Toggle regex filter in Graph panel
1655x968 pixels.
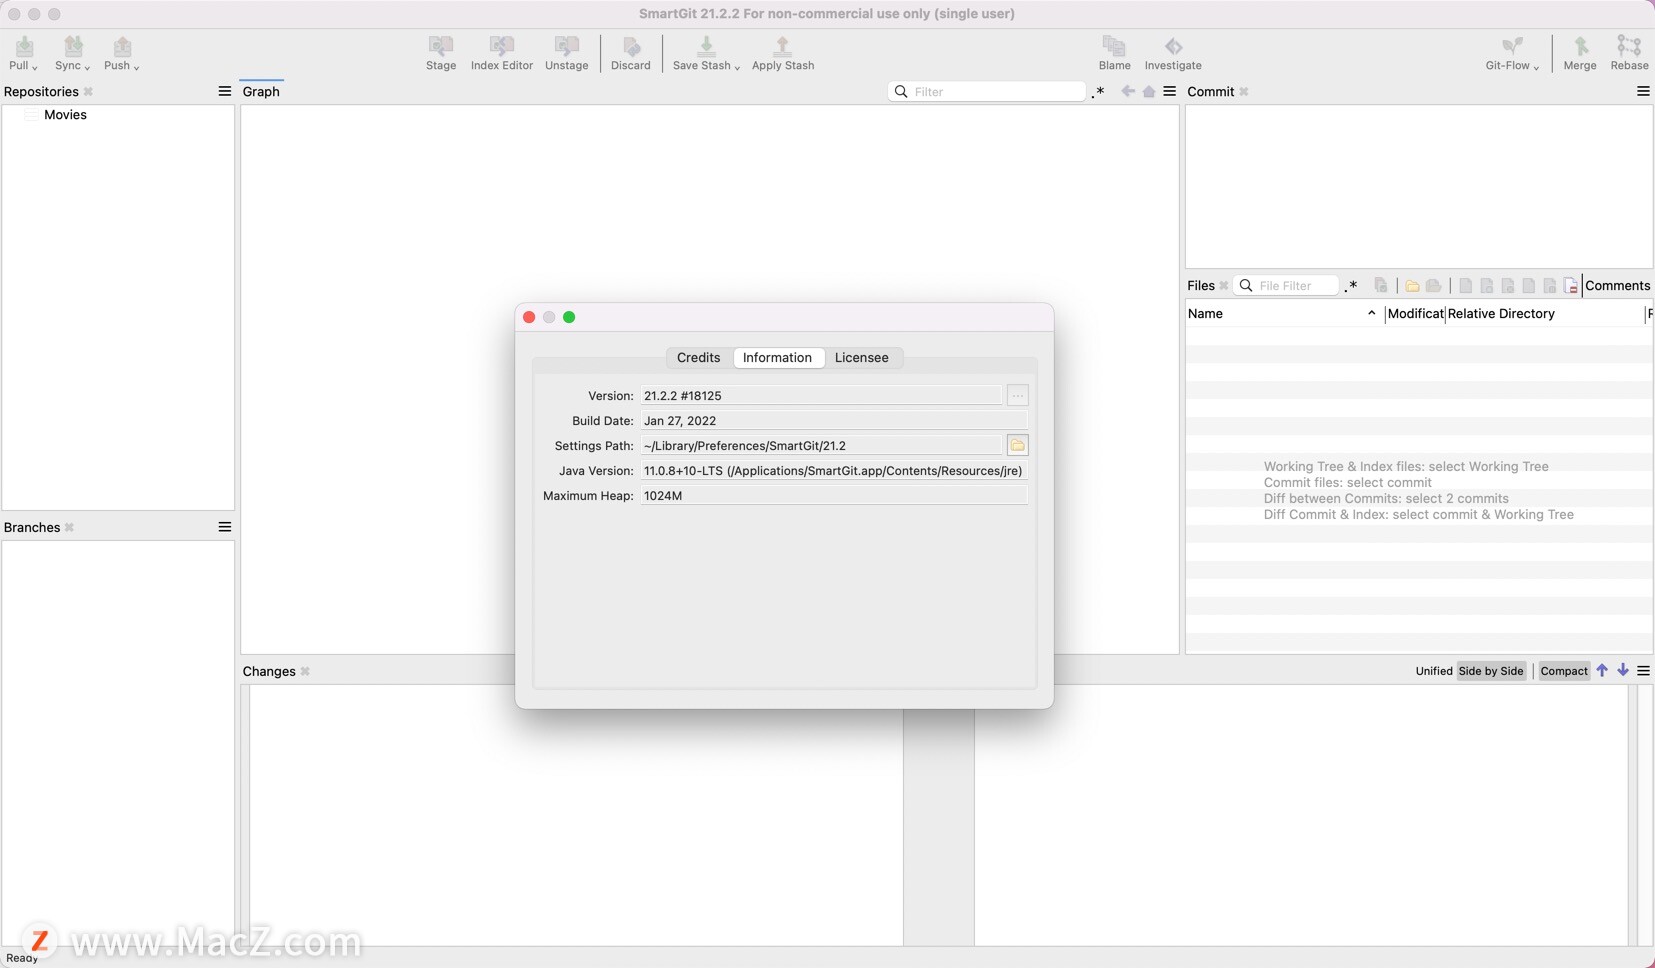tap(1098, 92)
